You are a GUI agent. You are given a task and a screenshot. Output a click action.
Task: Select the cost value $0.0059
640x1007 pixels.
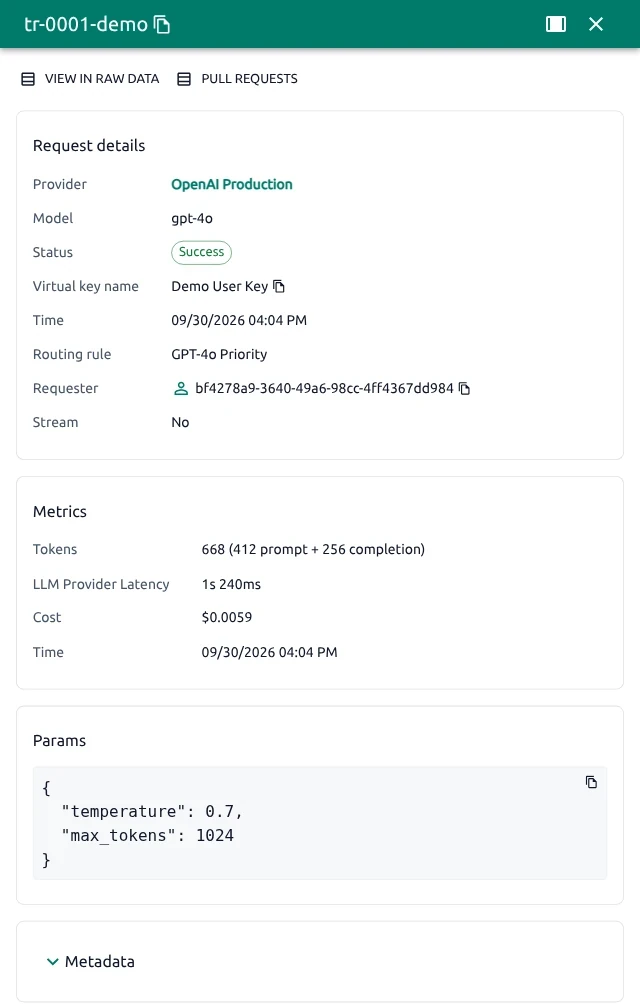tap(227, 617)
